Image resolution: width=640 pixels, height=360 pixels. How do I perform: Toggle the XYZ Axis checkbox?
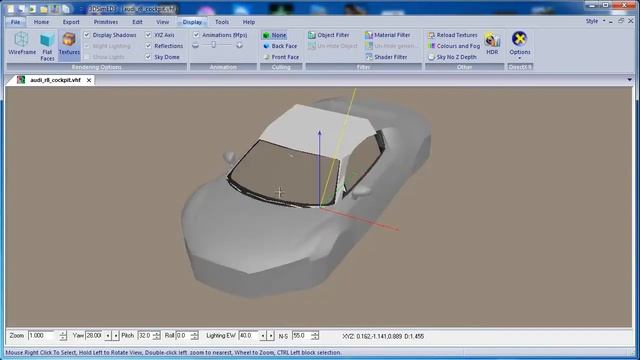tap(148, 35)
